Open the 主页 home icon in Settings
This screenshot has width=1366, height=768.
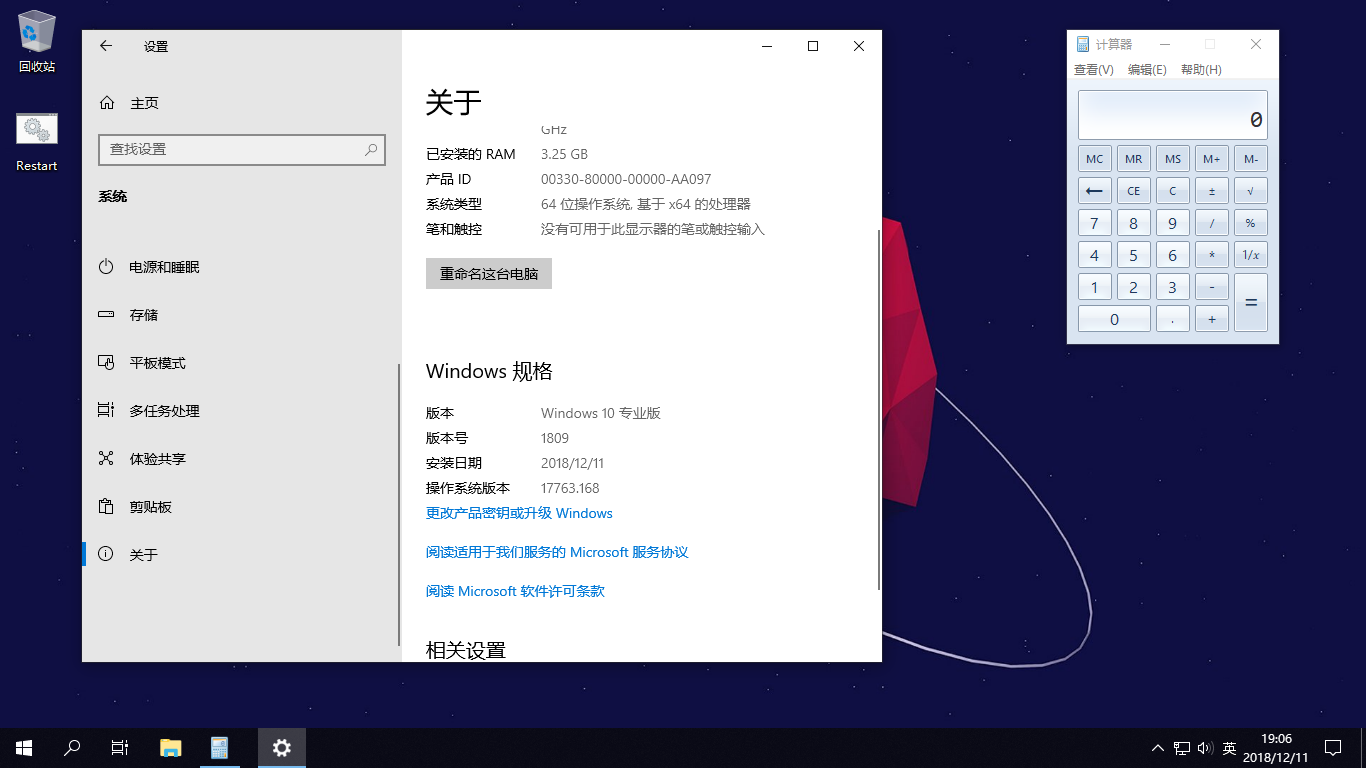point(107,103)
